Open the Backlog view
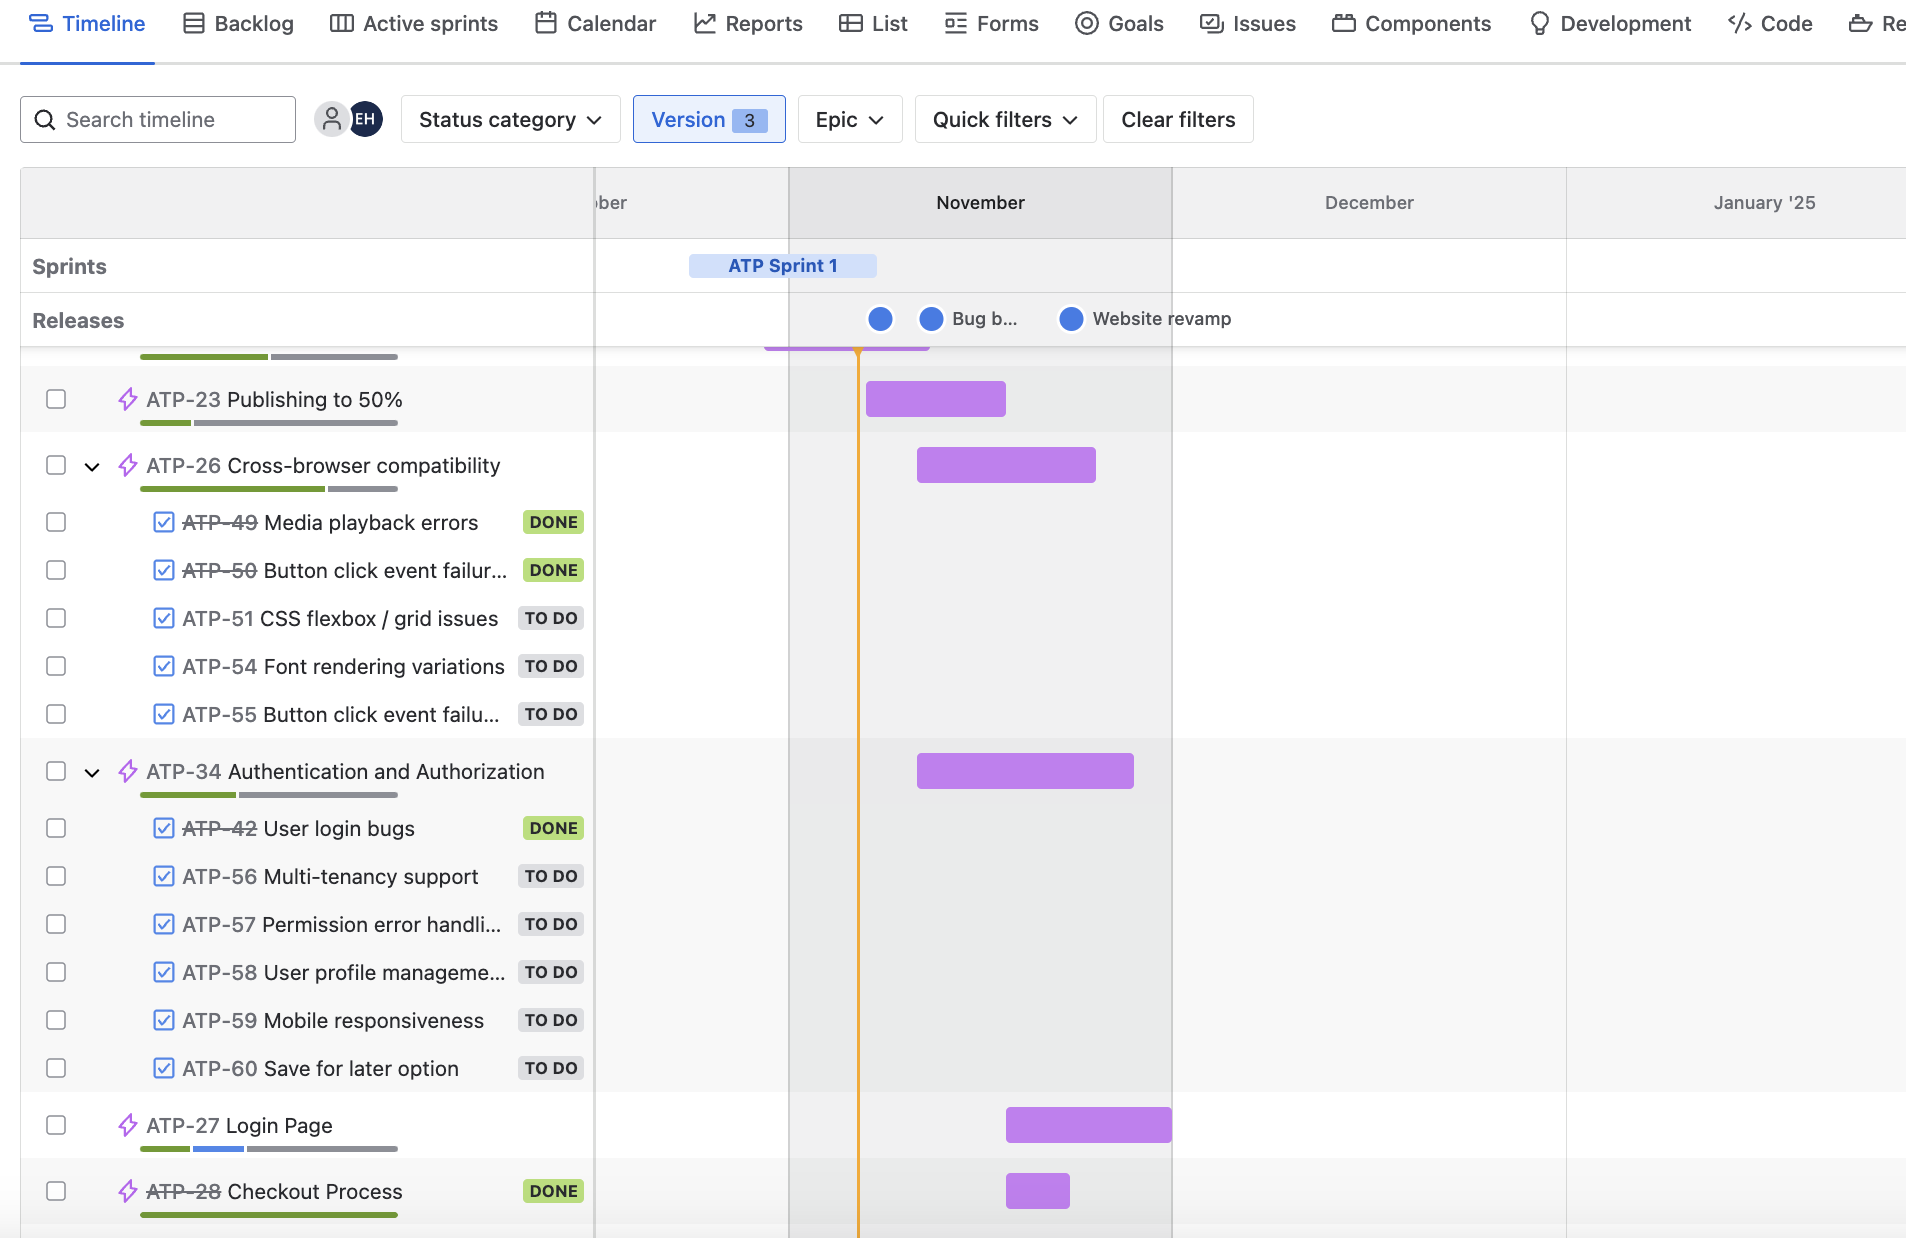This screenshot has width=1906, height=1238. pos(238,23)
